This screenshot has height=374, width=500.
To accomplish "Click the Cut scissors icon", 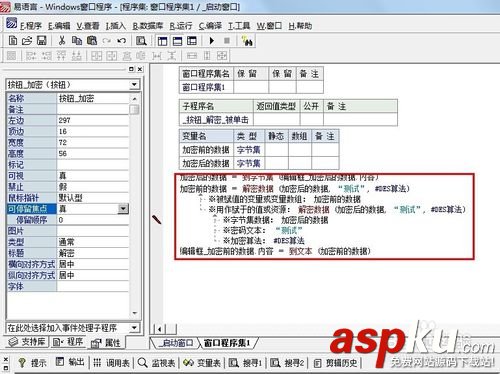I will tap(62, 41).
